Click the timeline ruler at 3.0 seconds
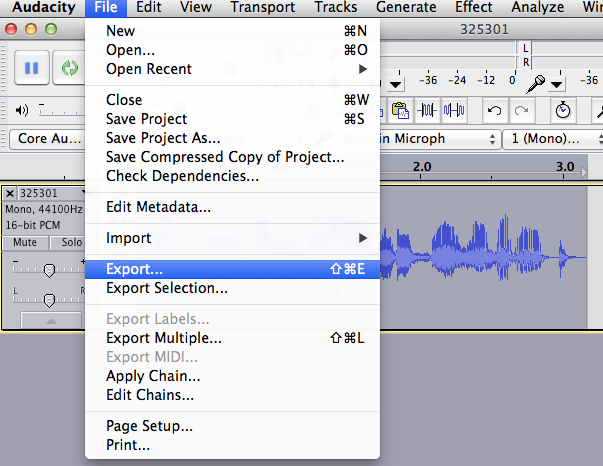Image resolution: width=603 pixels, height=466 pixels. pyautogui.click(x=565, y=167)
